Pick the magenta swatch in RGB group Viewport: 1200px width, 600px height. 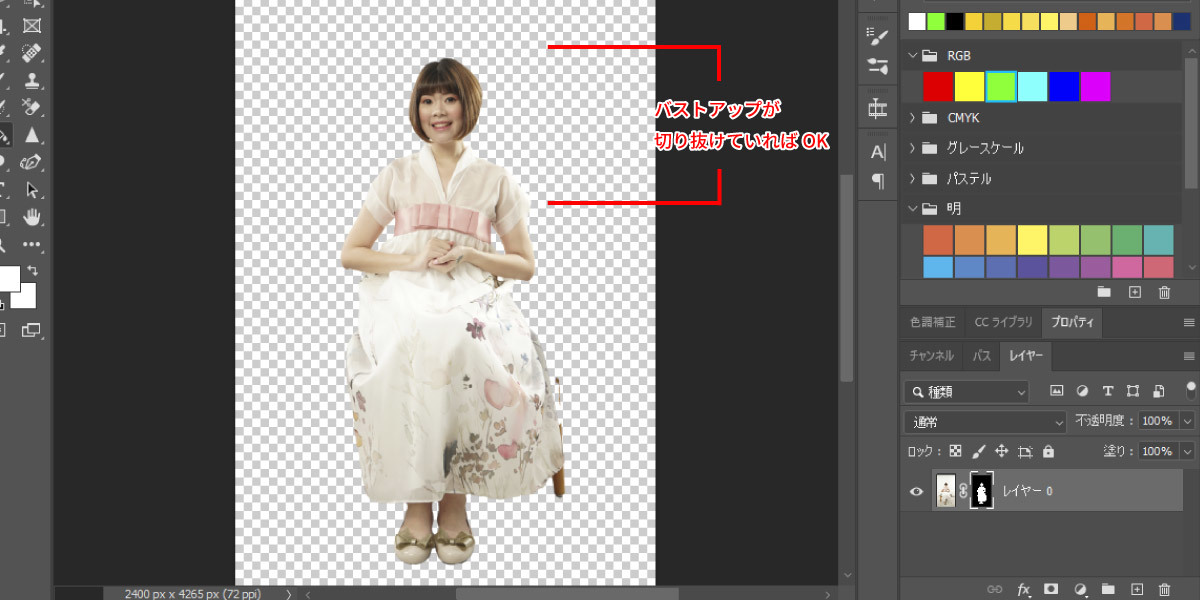point(1095,86)
